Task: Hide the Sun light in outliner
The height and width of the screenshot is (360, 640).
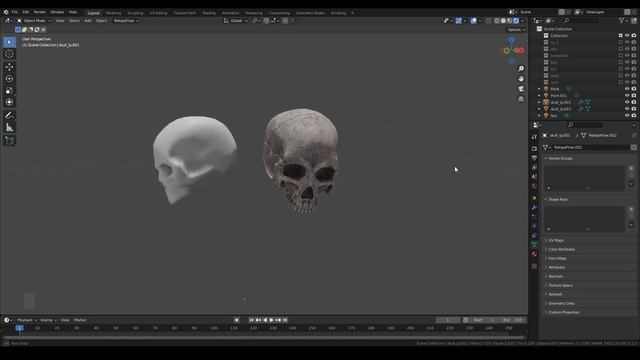Action: click(627, 116)
